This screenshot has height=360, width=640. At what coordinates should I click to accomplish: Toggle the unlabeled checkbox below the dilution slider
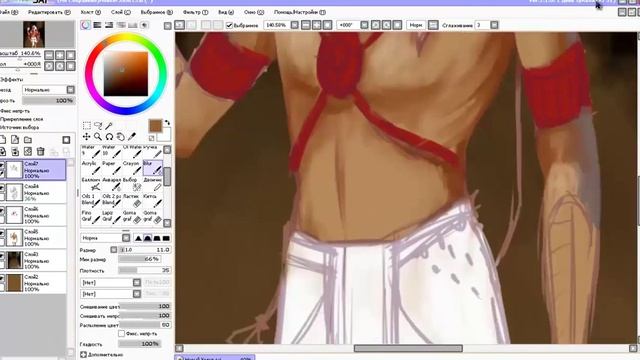[x=121, y=334]
